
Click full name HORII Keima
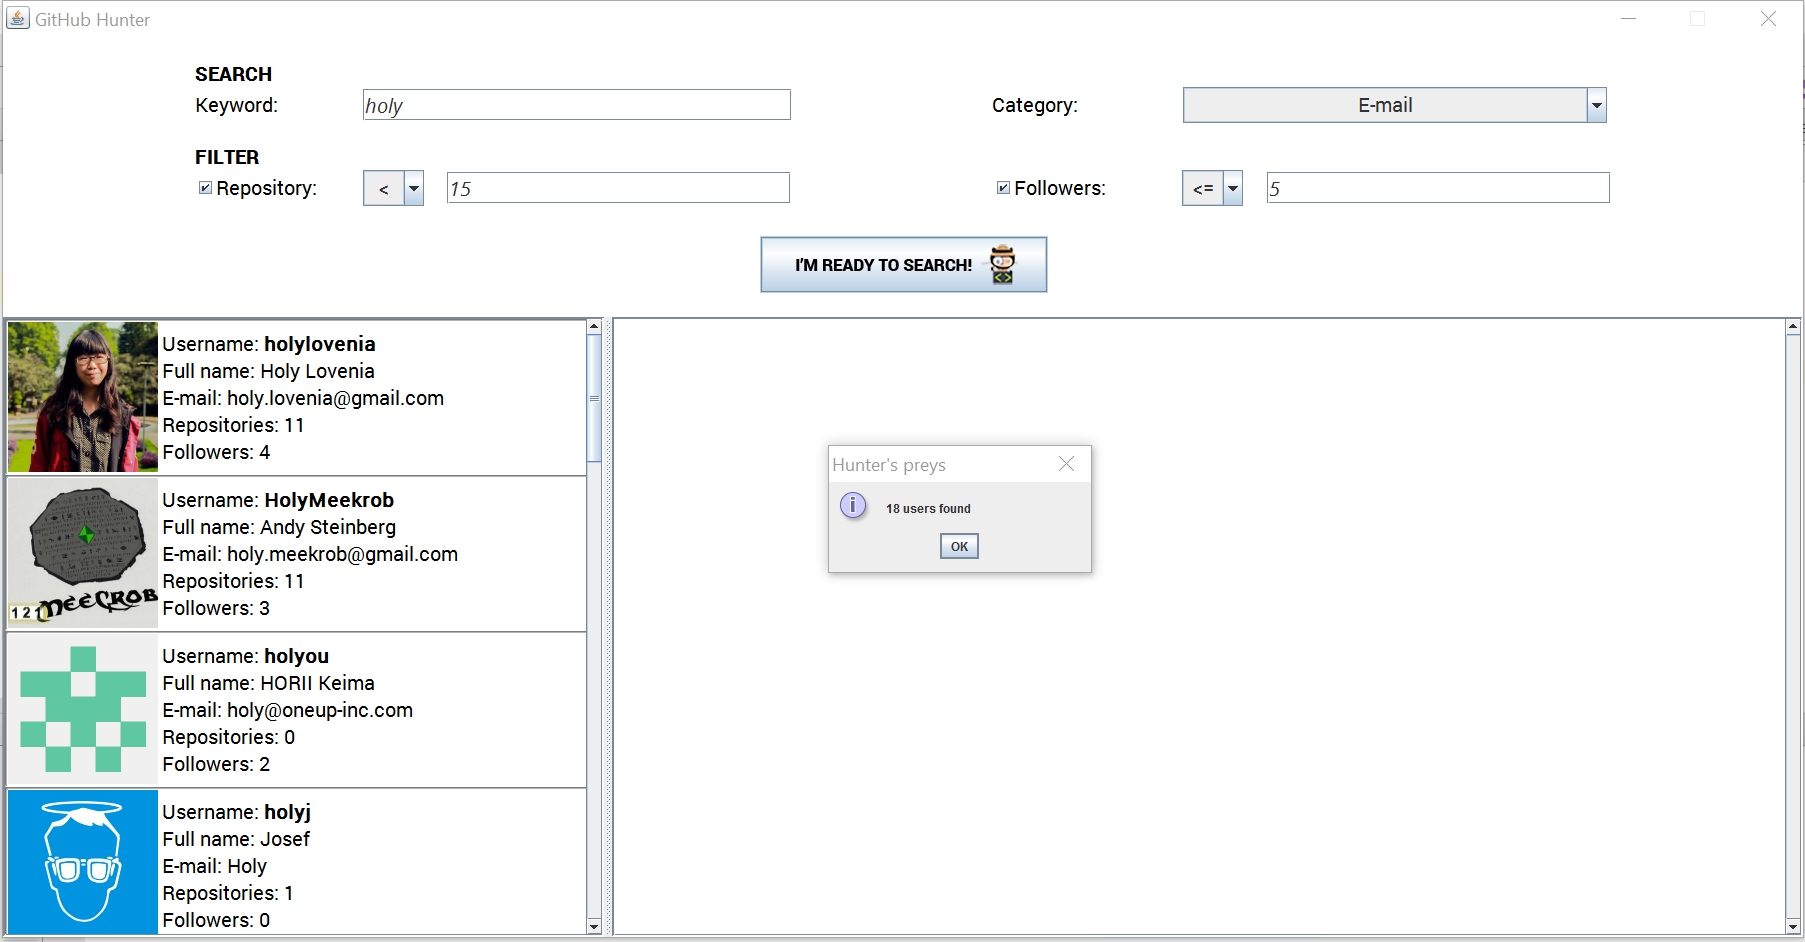pyautogui.click(x=317, y=683)
